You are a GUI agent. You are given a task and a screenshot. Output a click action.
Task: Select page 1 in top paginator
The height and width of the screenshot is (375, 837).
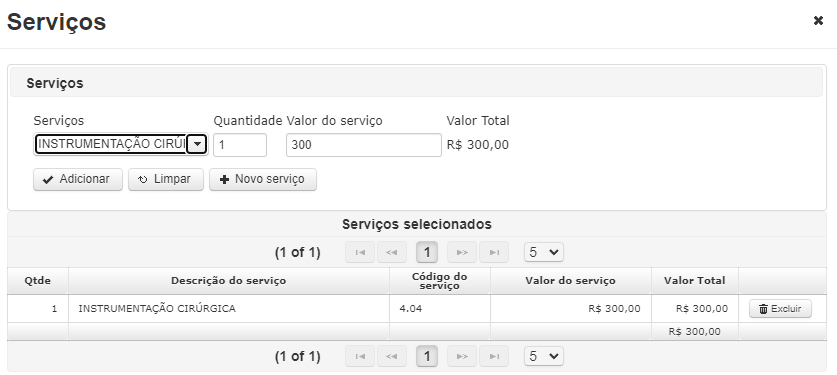click(427, 252)
